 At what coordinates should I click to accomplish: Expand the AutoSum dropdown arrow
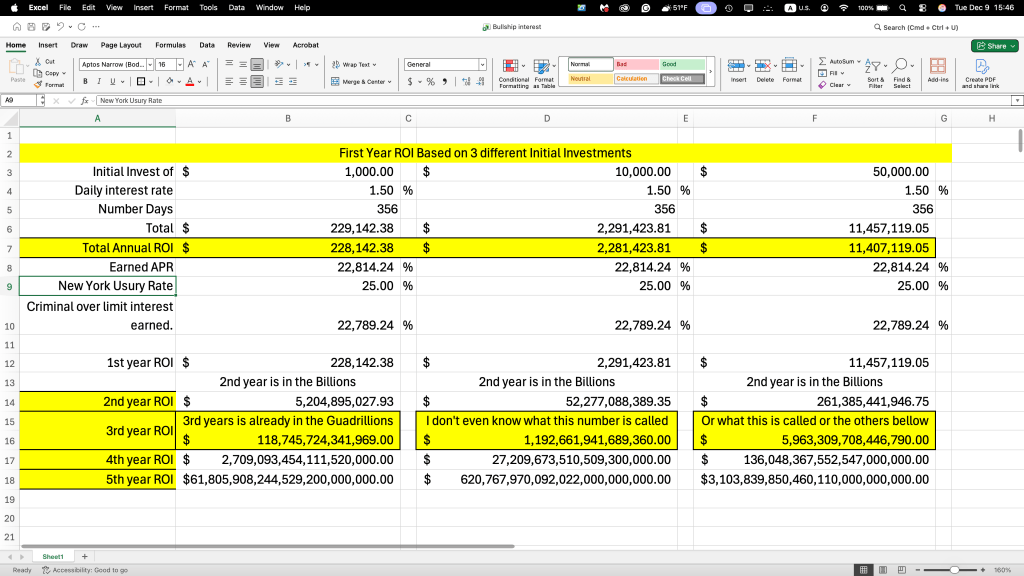(857, 61)
